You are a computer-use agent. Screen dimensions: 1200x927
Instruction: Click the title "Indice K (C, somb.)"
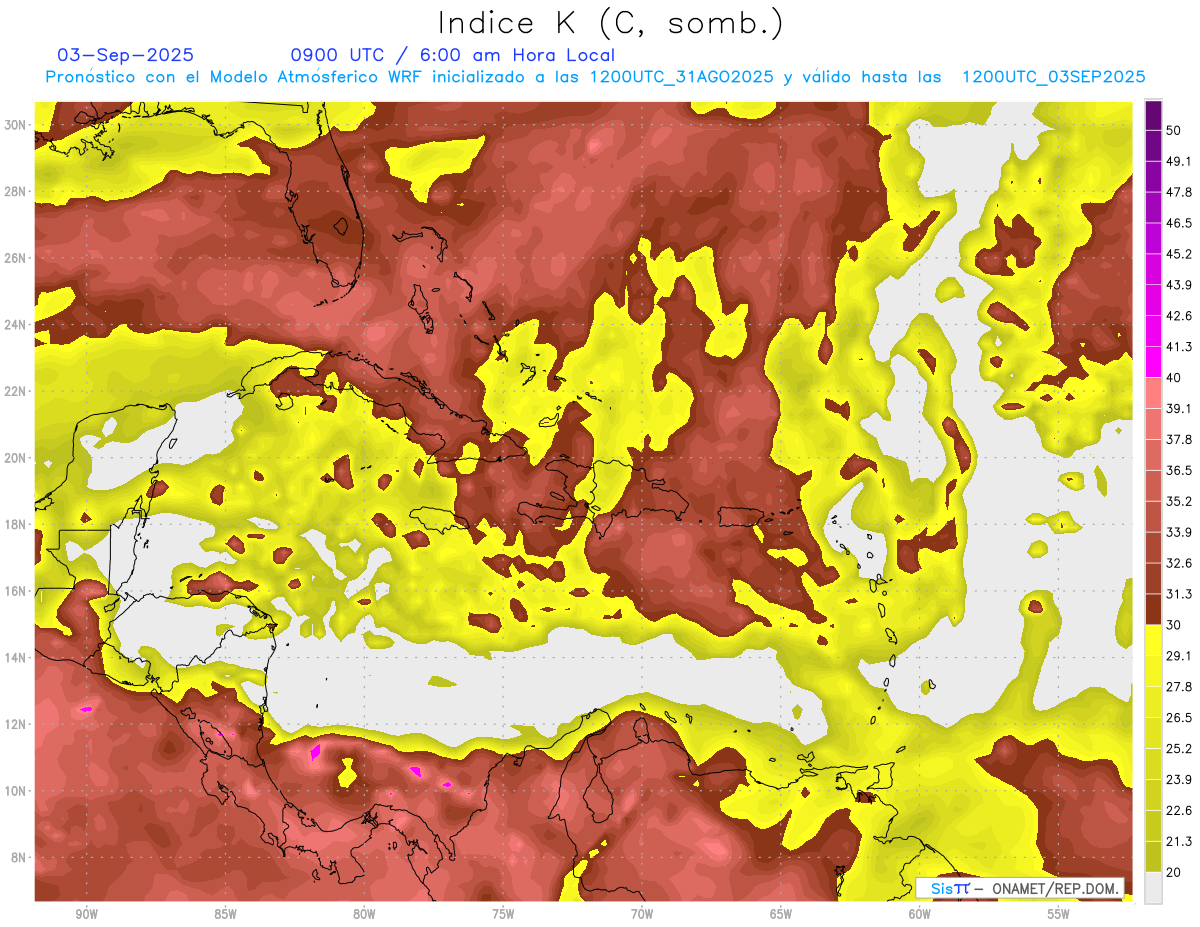click(x=610, y=23)
